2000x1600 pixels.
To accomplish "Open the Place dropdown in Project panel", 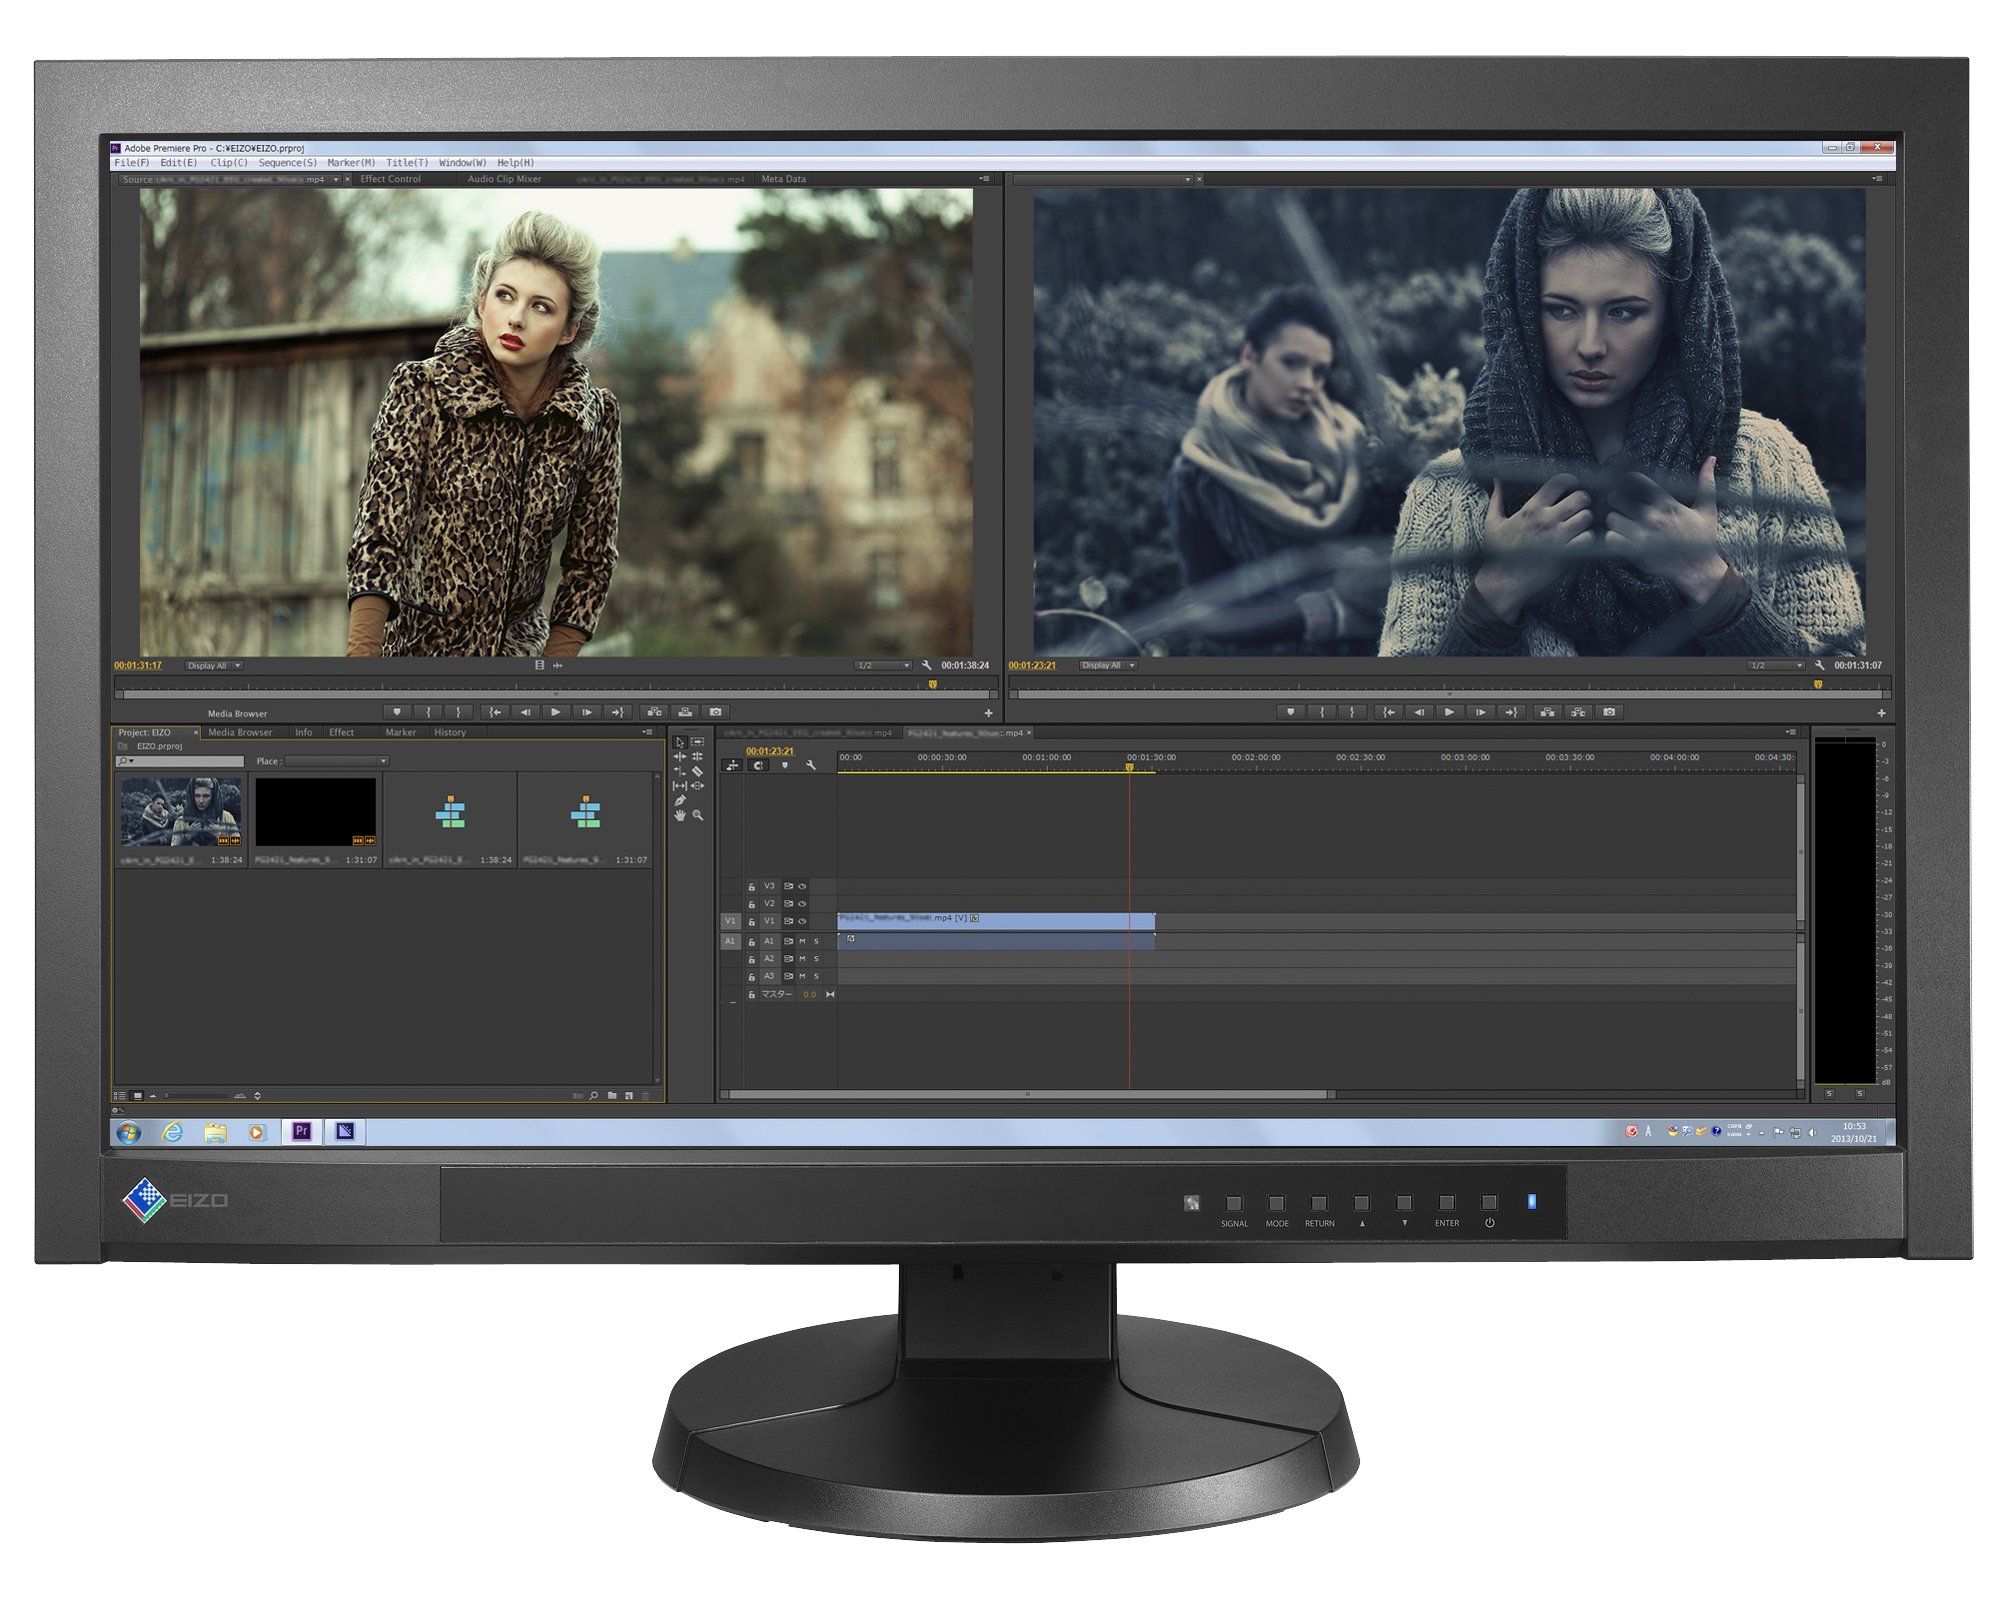I will (x=383, y=761).
